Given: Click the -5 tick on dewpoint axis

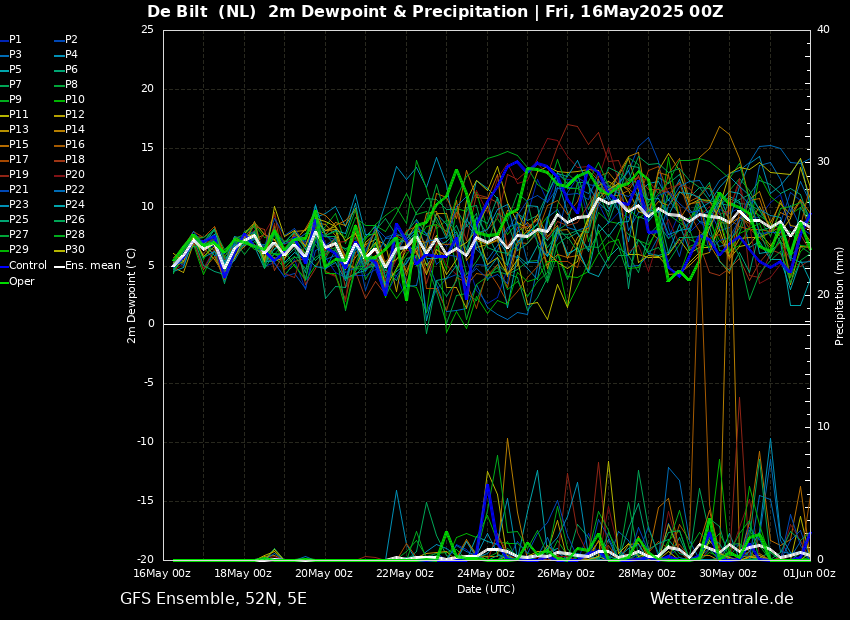Looking at the screenshot, I should 149,383.
